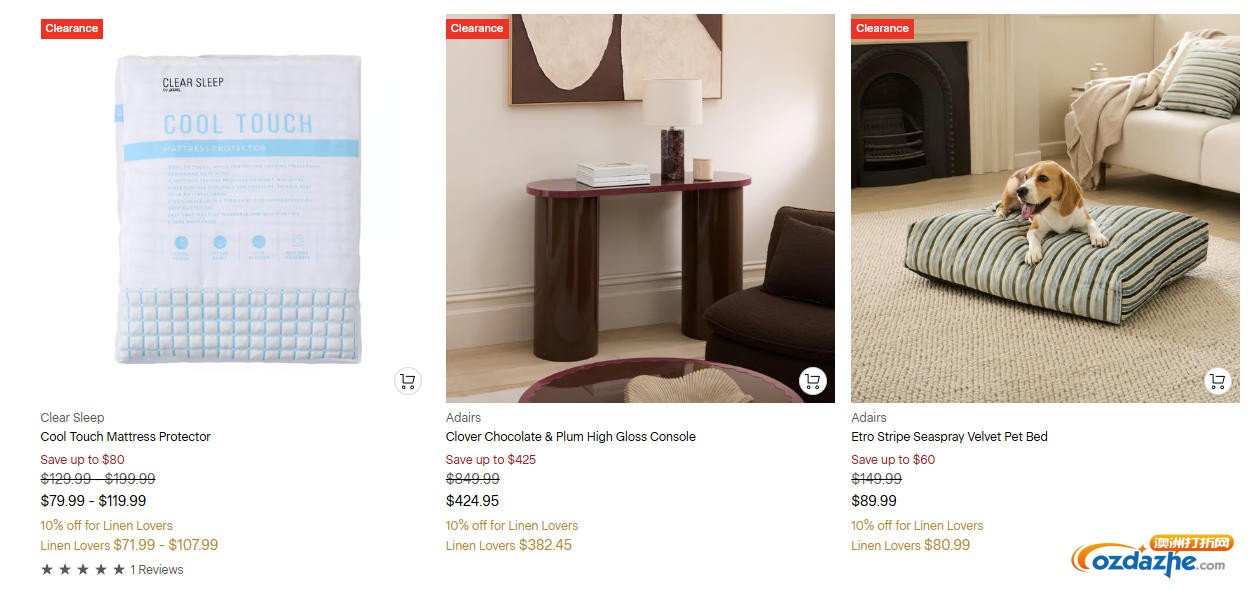This screenshot has height=590, width=1256.
Task: Open the Etro Stripe pet bed photo
Action: [x=1045, y=210]
